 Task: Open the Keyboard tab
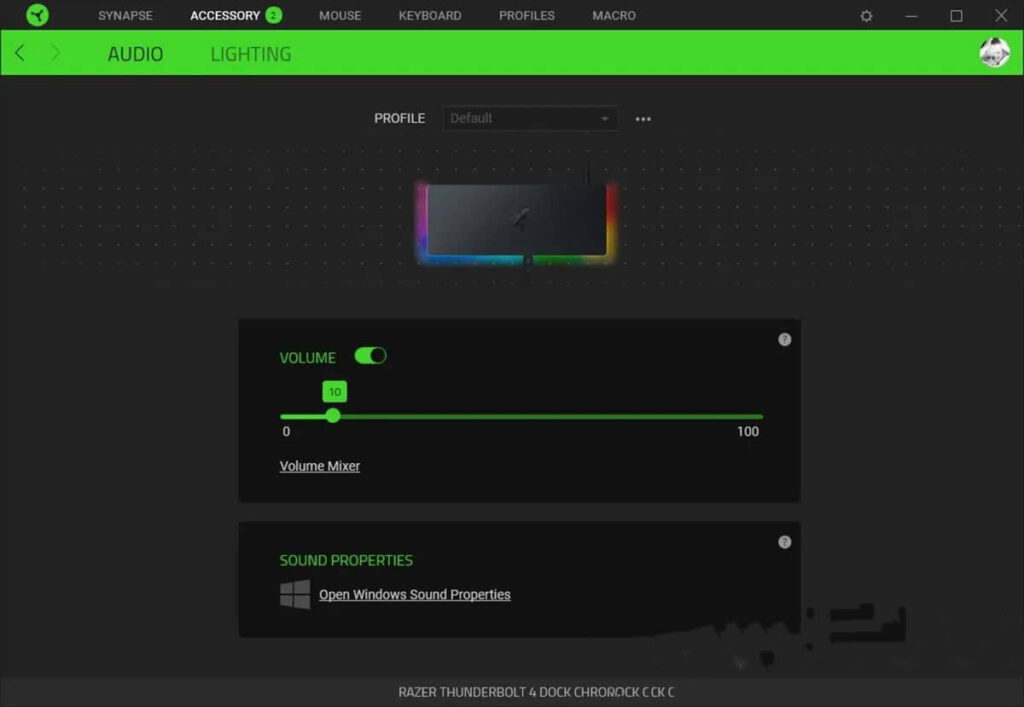[430, 16]
